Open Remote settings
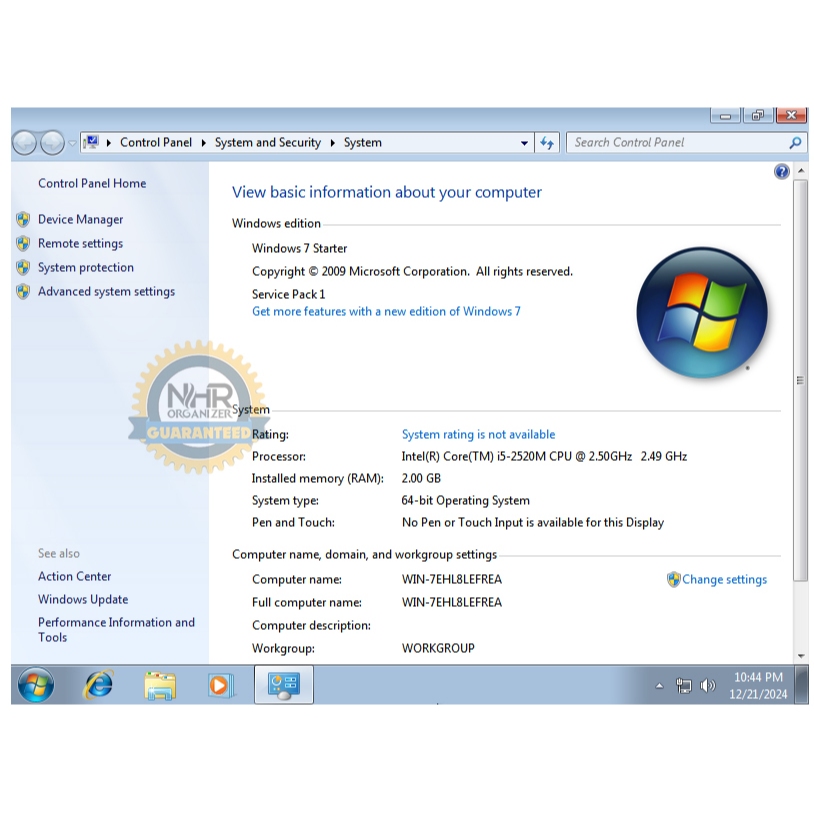 [x=80, y=243]
